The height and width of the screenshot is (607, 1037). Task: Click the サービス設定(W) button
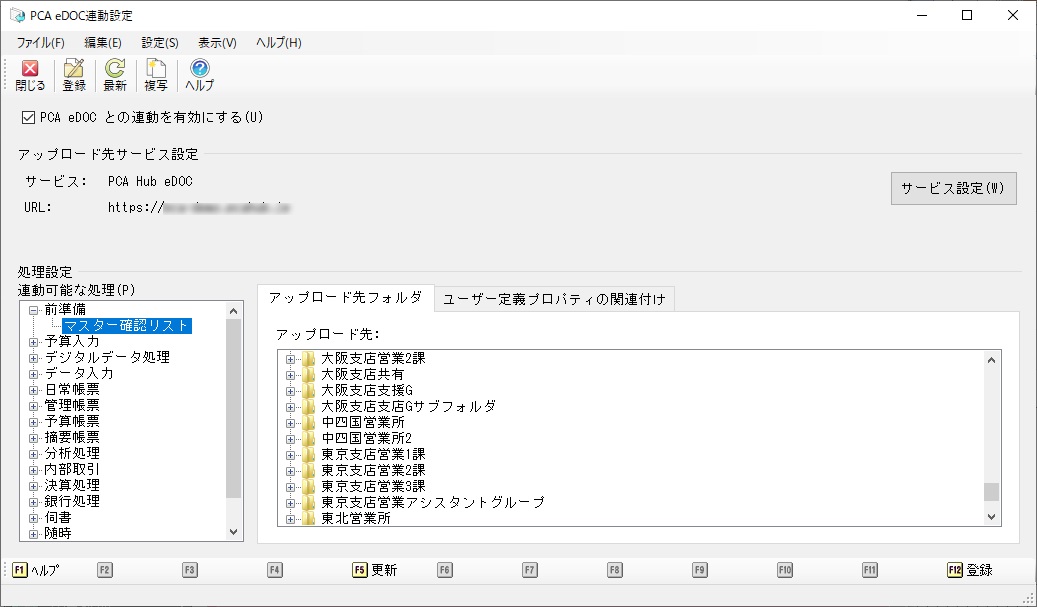[953, 188]
